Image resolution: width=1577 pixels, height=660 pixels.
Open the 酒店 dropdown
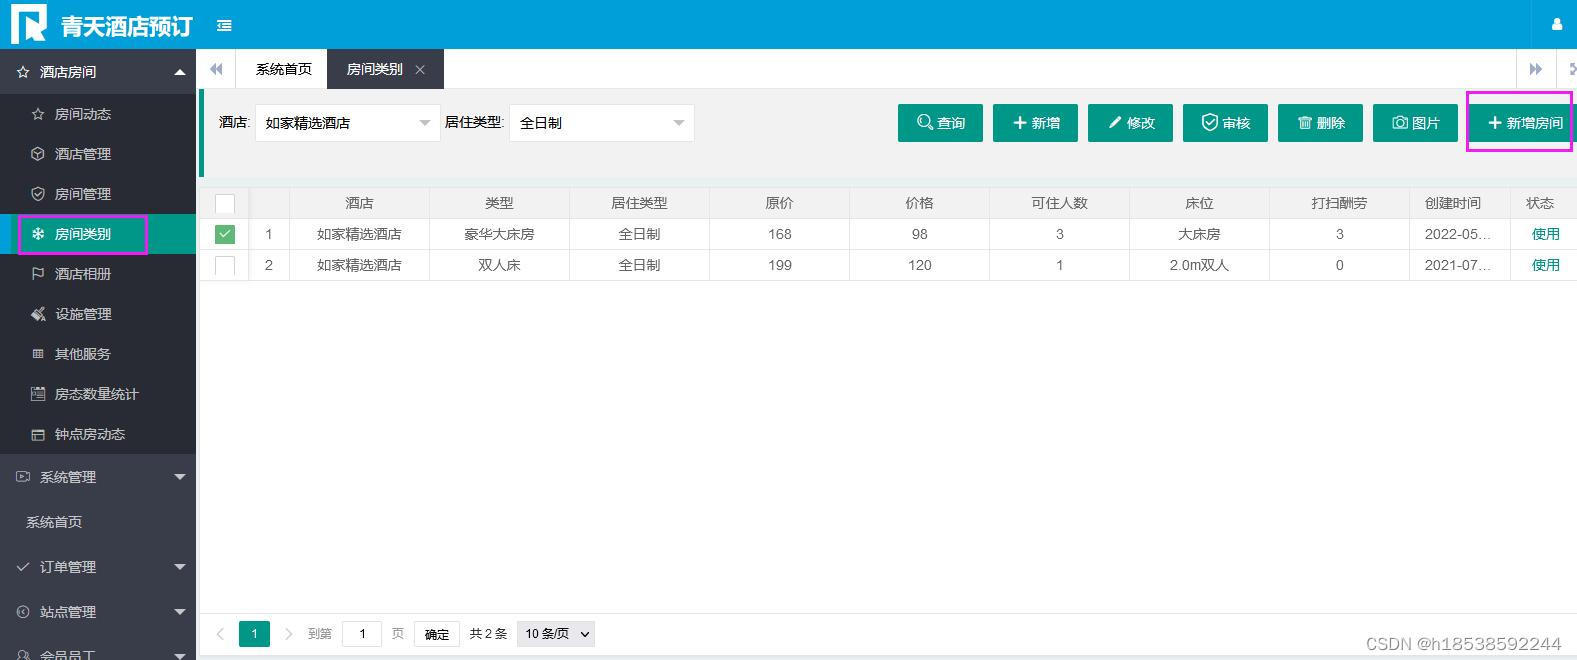(347, 123)
